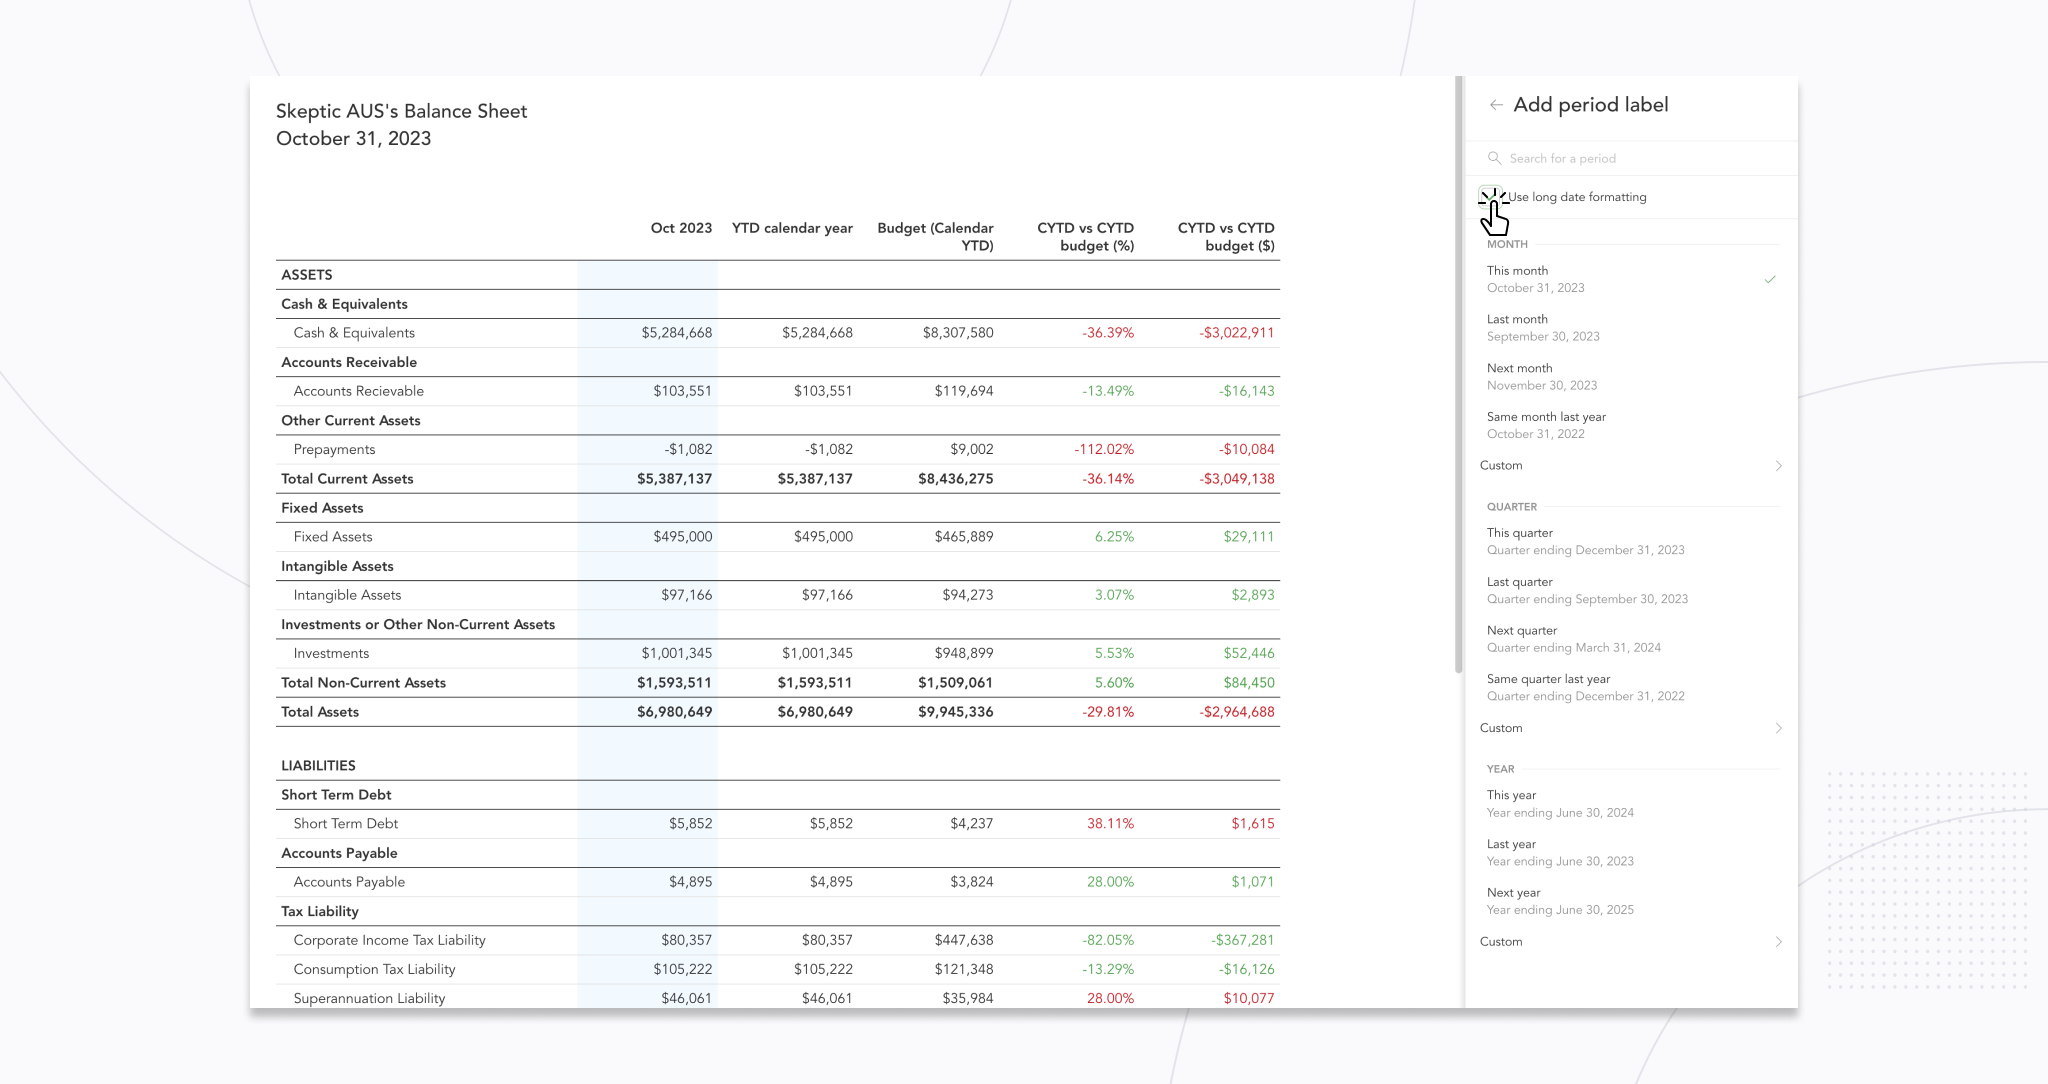Select the Cash & Equivalents line item row
Image resolution: width=2048 pixels, height=1084 pixels.
point(778,333)
